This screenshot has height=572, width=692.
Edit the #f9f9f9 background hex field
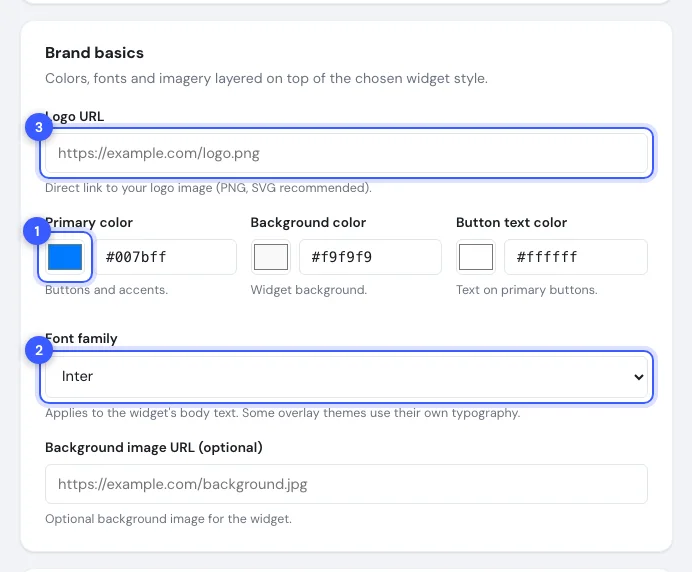pyautogui.click(x=370, y=257)
